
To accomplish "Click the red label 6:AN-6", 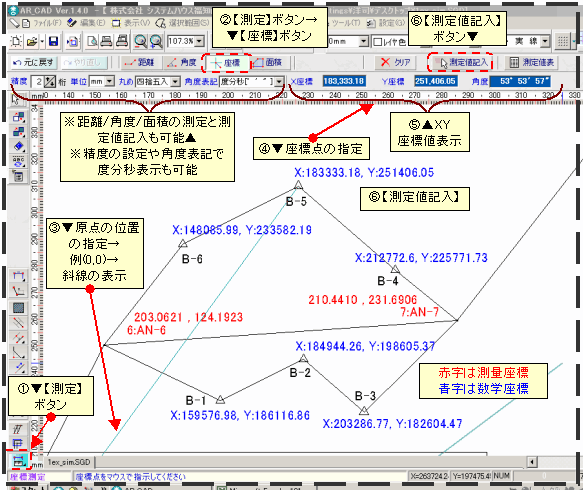I will pyautogui.click(x=146, y=330).
